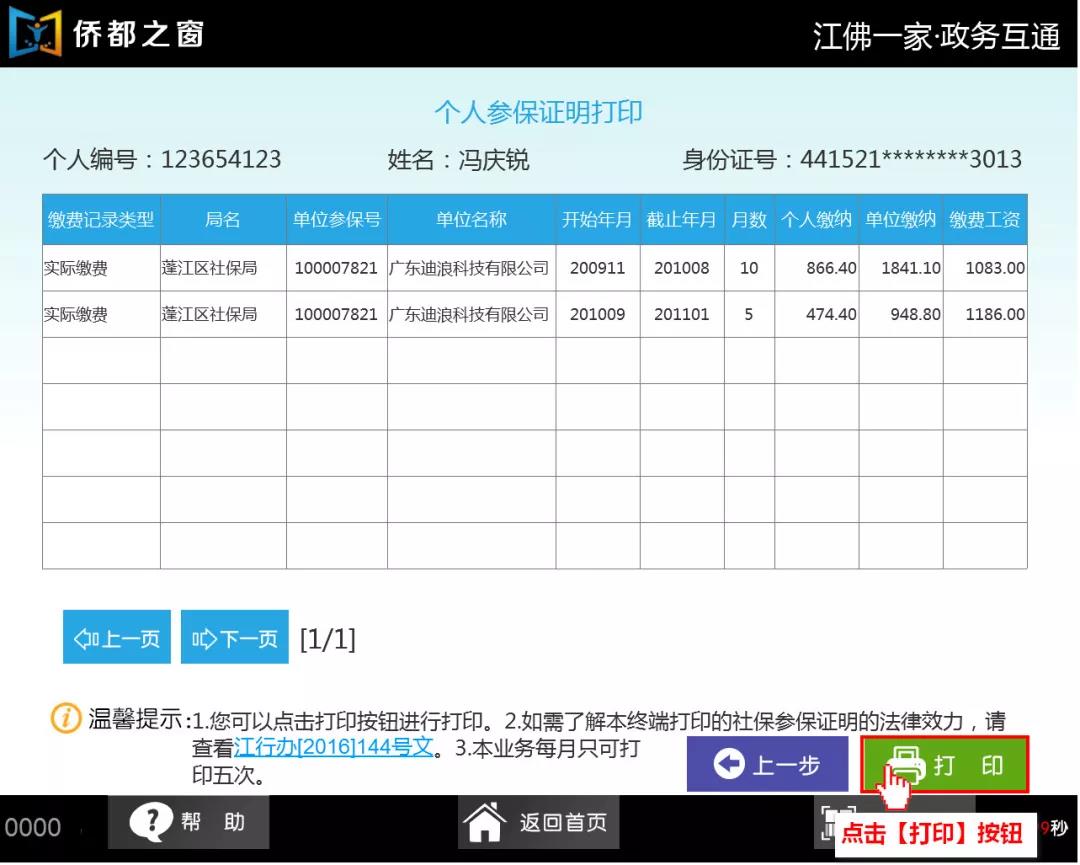1080x865 pixels.
Task: Click the orange info tip icon
Action: pos(65,719)
